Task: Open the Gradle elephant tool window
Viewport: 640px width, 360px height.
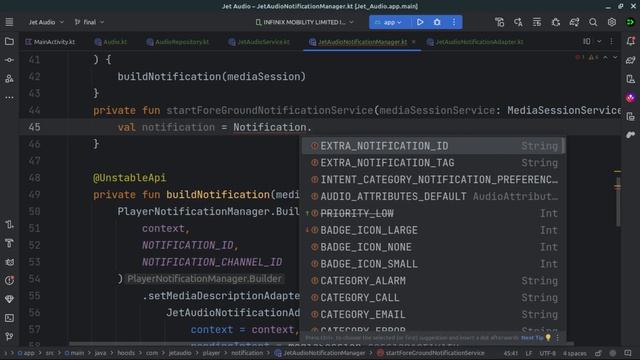Action: pyautogui.click(x=631, y=60)
